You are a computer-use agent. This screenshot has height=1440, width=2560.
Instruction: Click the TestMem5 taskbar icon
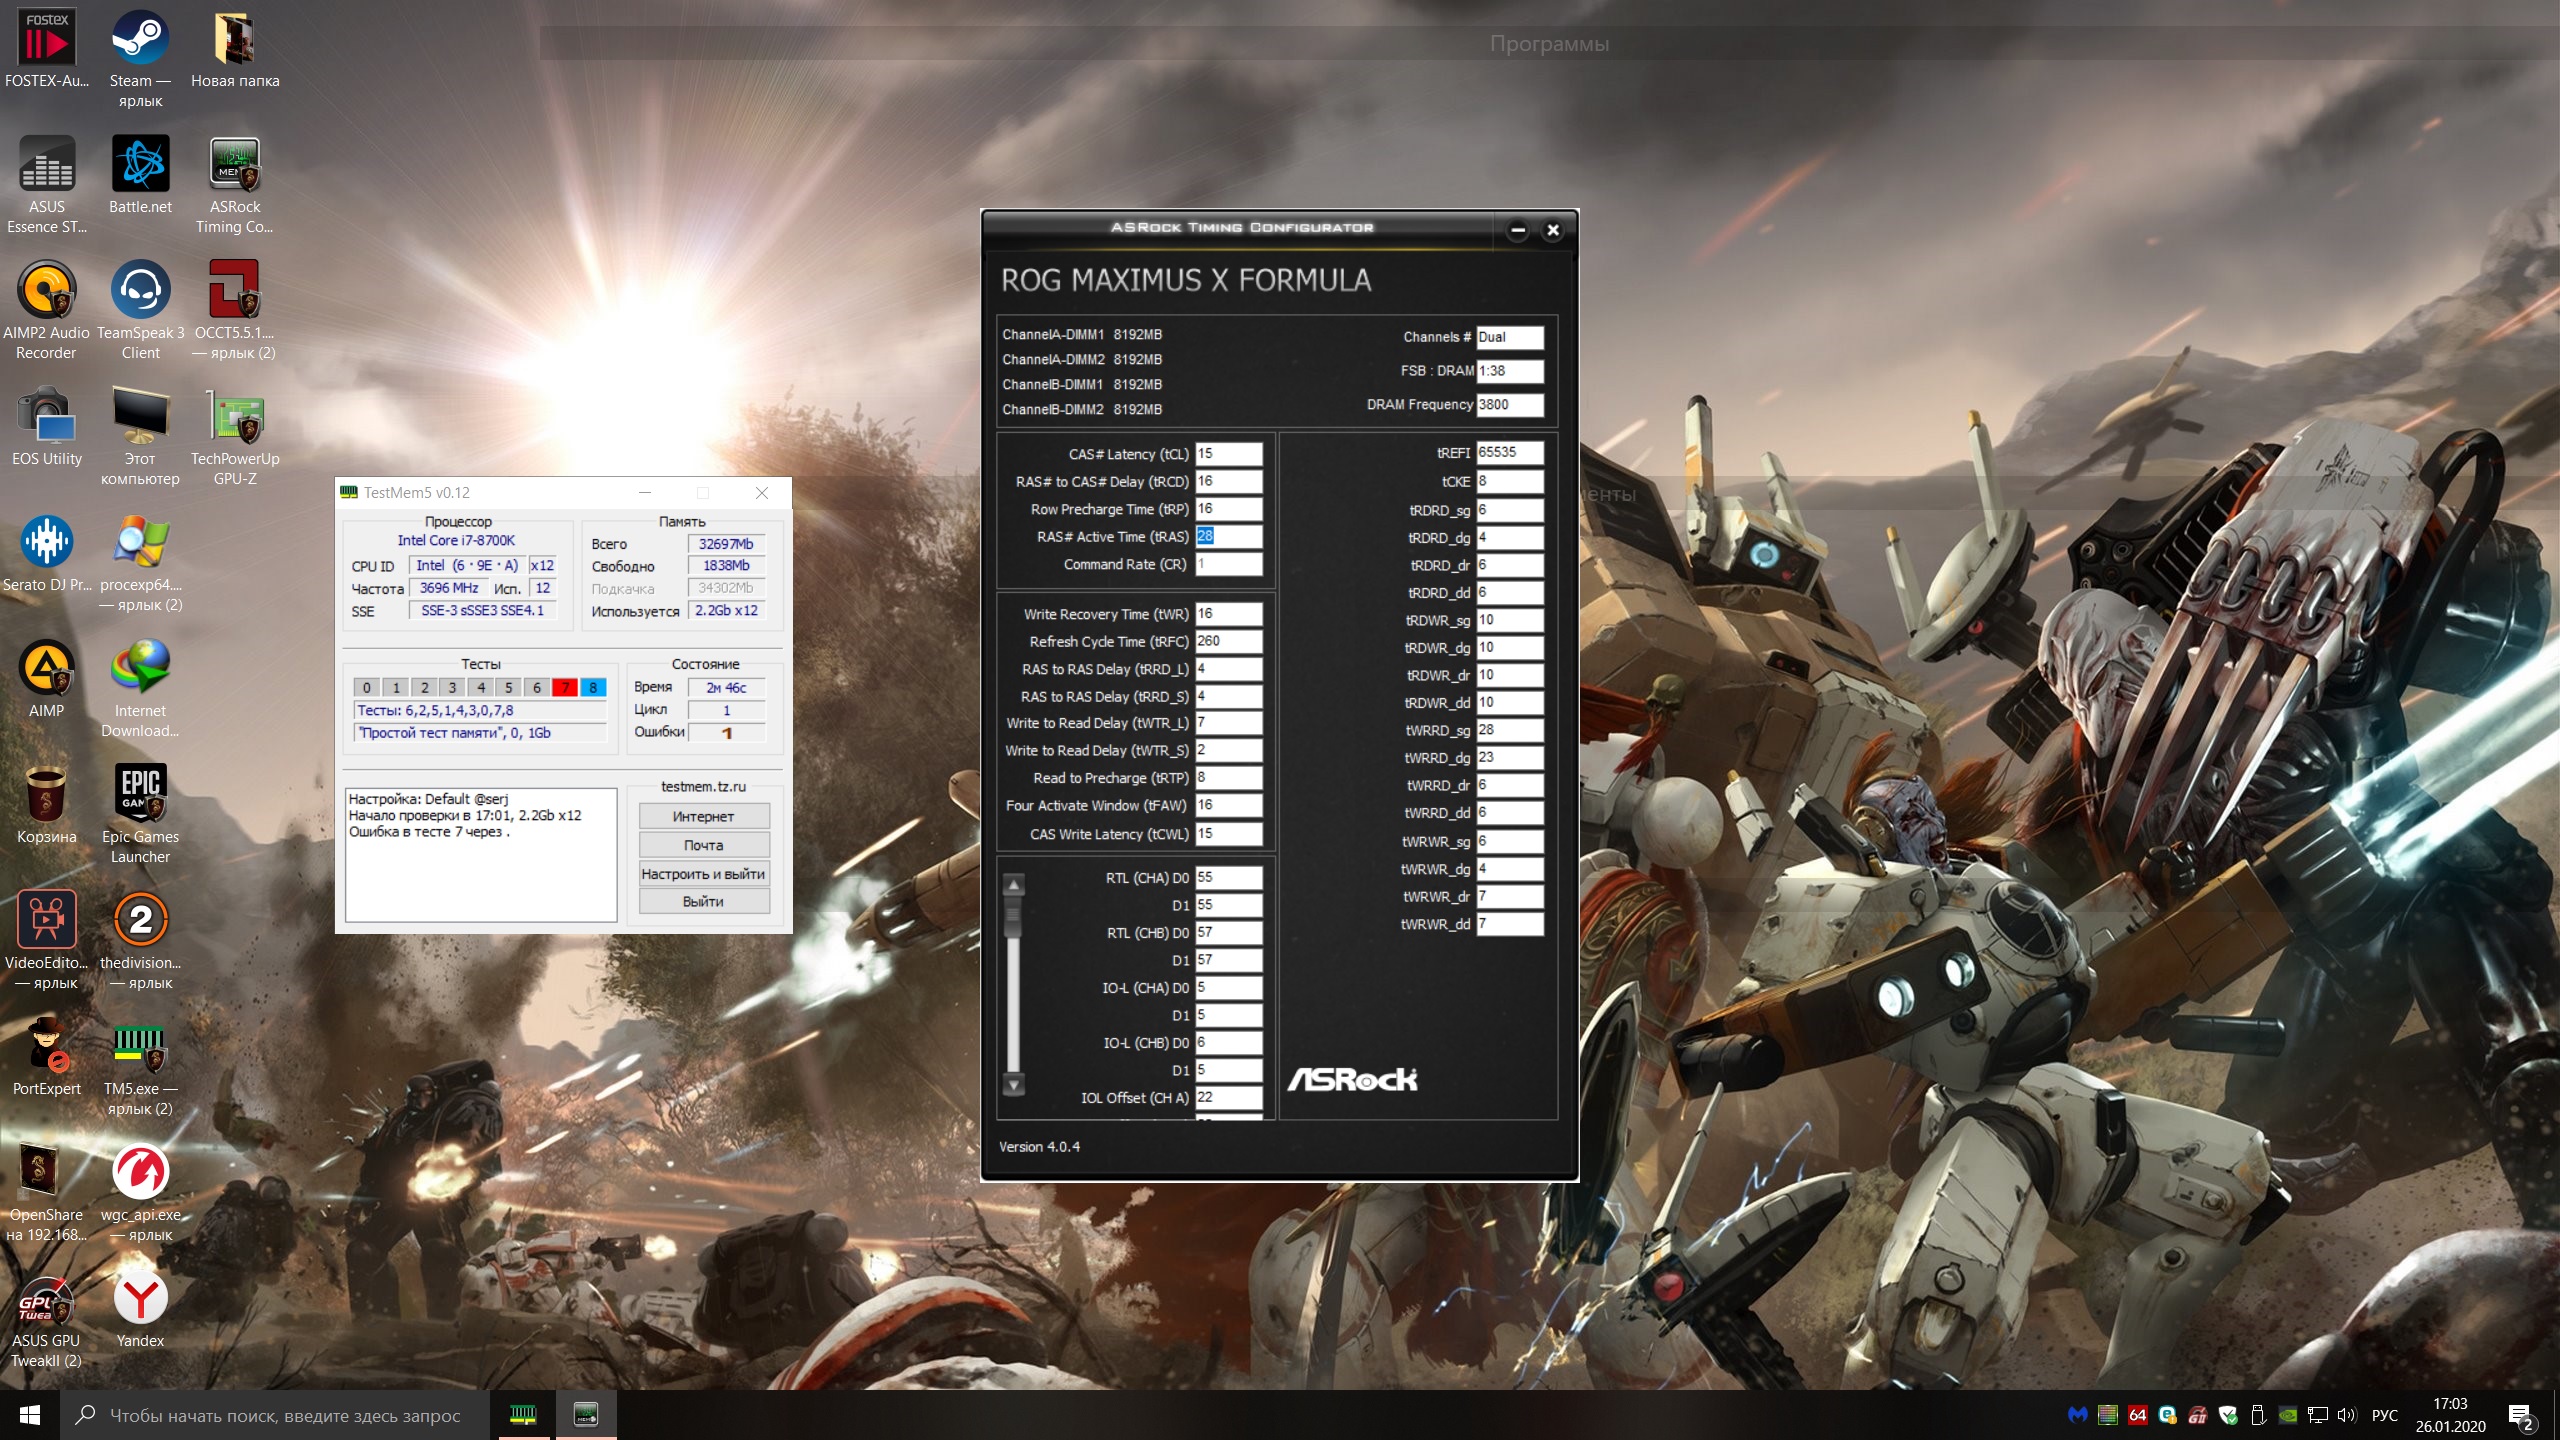(x=523, y=1414)
